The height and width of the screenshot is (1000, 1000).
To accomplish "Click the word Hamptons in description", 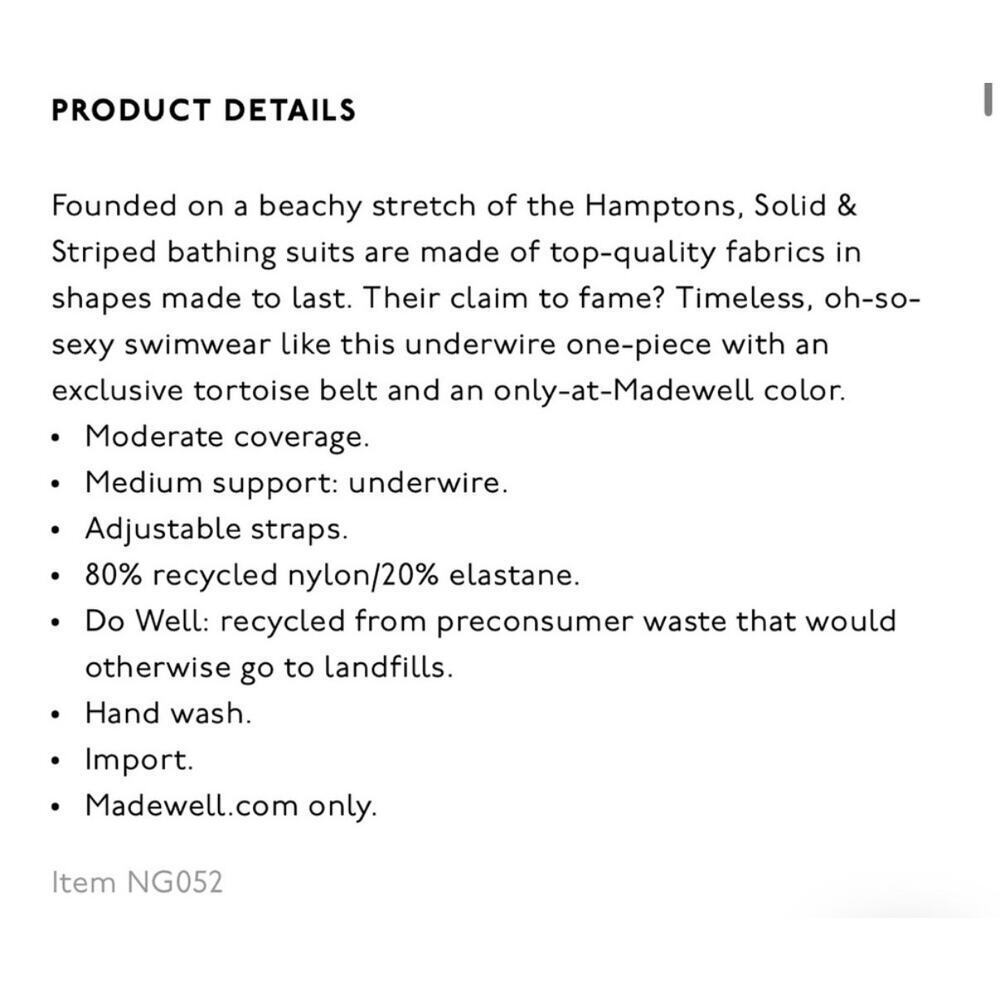I will pos(665,207).
